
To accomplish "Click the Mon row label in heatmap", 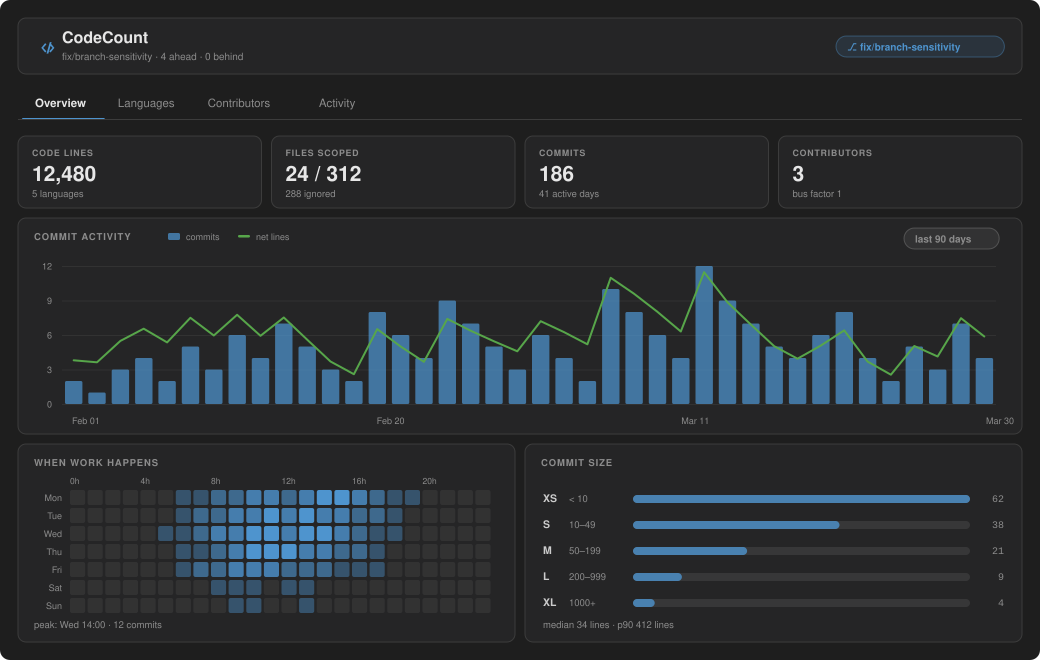I will [x=53, y=497].
